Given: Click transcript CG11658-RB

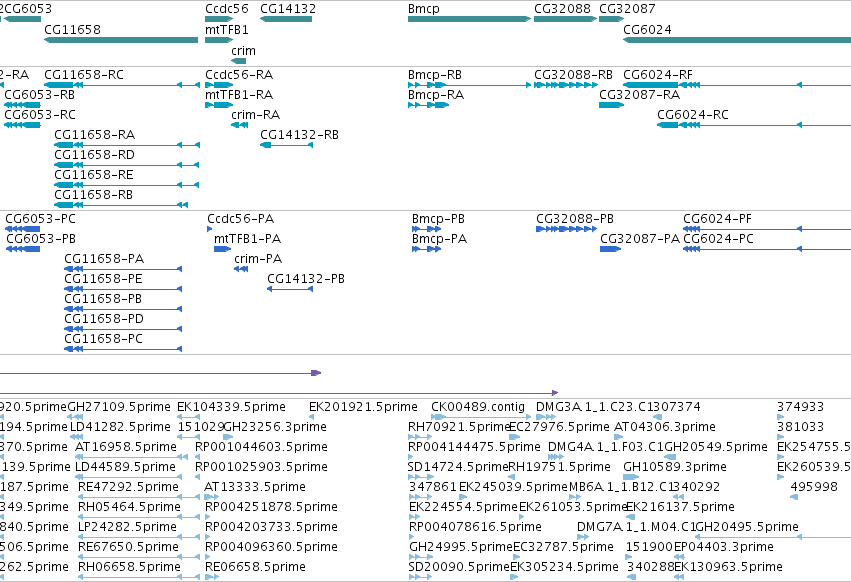Looking at the screenshot, I should coord(93,194).
